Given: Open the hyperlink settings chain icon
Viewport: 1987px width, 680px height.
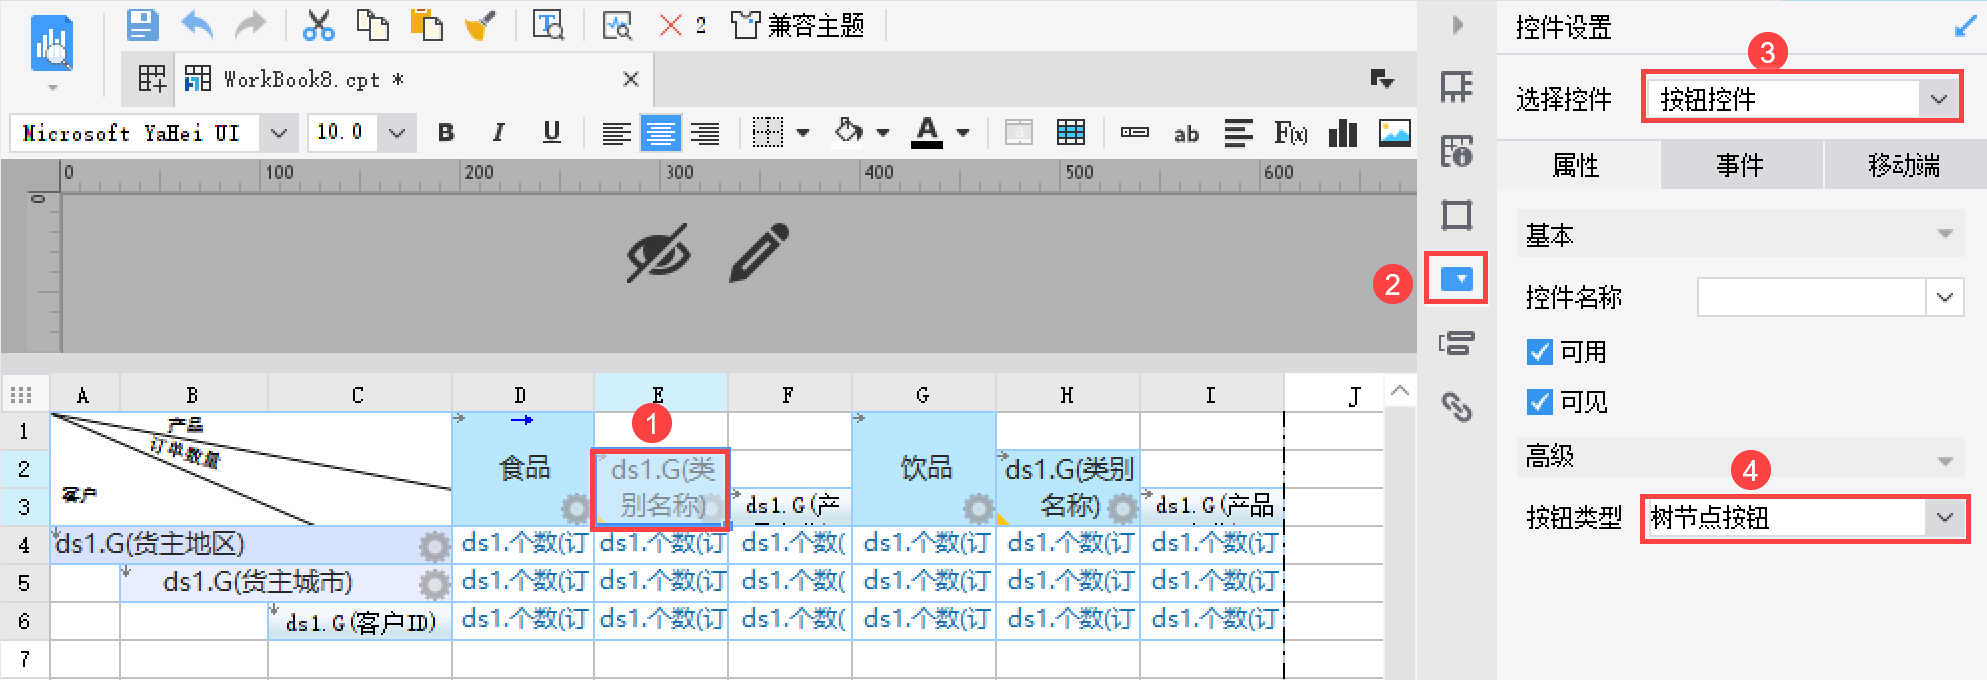Looking at the screenshot, I should coord(1457,406).
